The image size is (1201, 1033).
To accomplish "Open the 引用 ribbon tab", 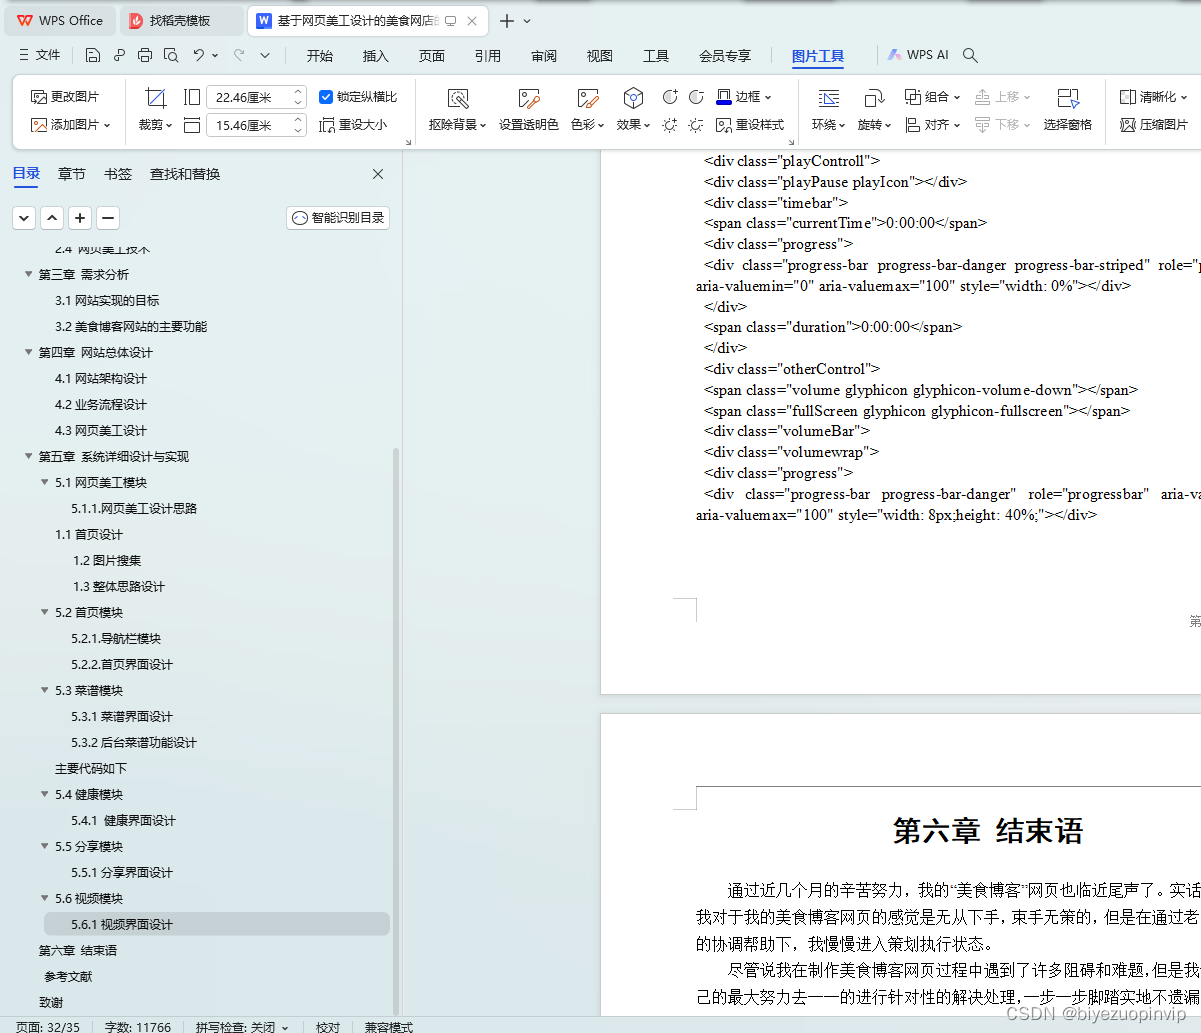I will click(x=488, y=56).
